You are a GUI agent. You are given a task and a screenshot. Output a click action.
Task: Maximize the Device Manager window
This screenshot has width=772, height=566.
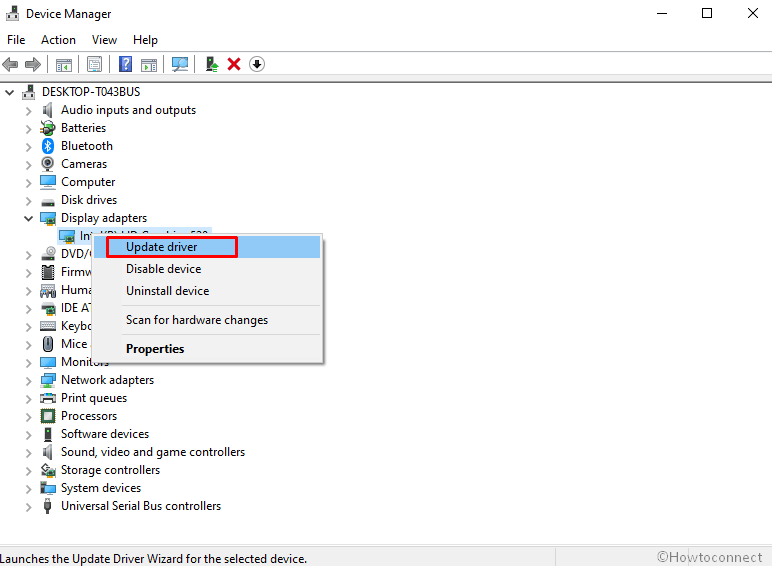pyautogui.click(x=707, y=13)
